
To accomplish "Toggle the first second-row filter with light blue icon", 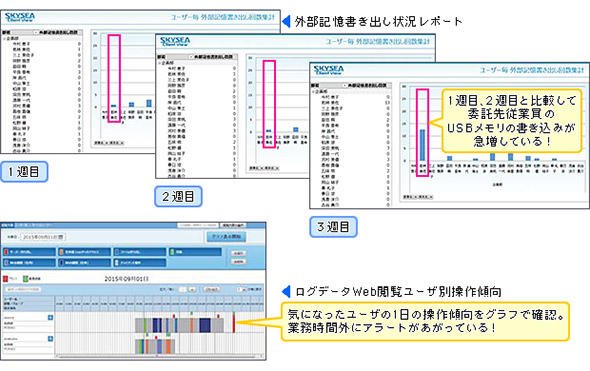I will (29, 263).
